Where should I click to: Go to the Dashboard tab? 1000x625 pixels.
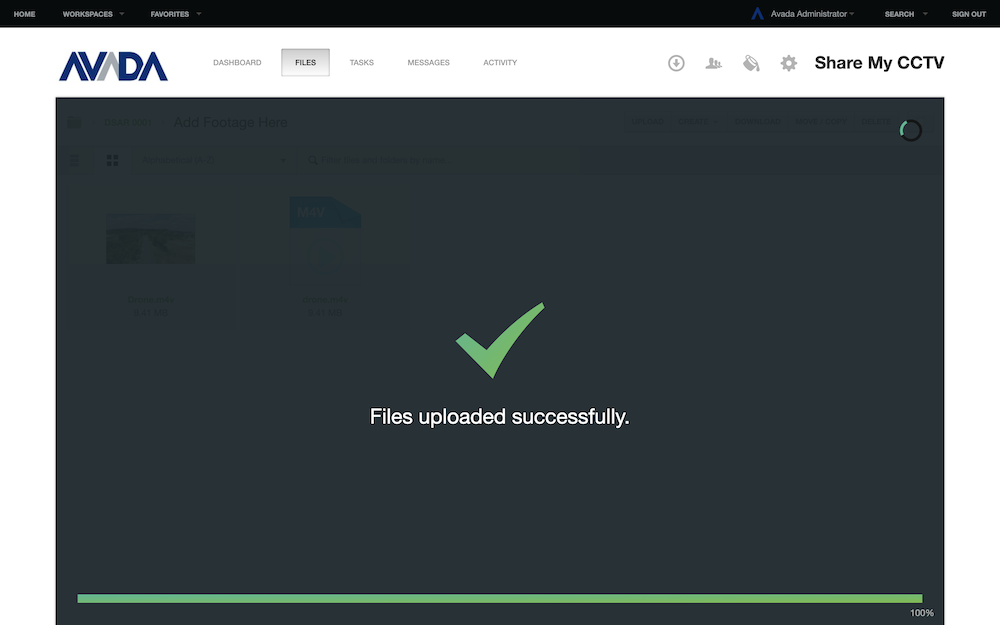pyautogui.click(x=237, y=63)
